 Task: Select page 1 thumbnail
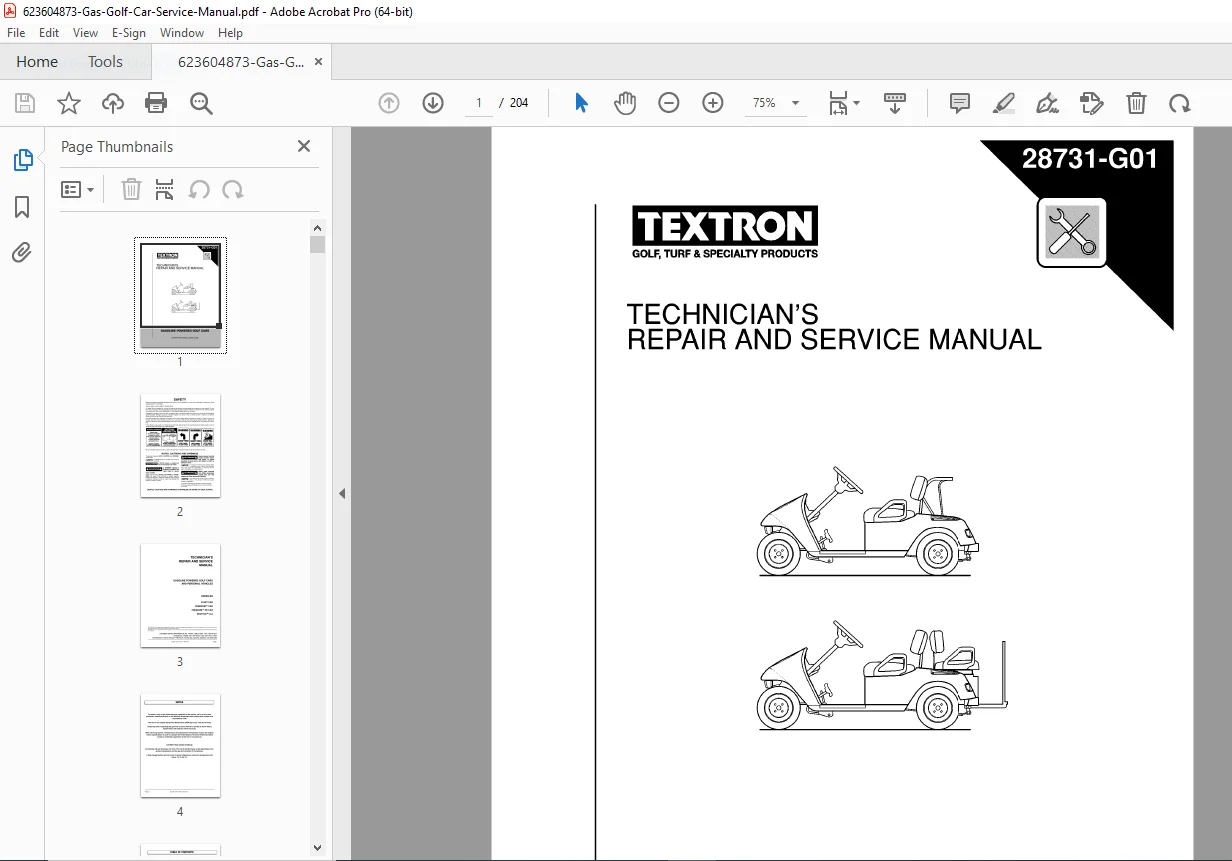pyautogui.click(x=181, y=296)
